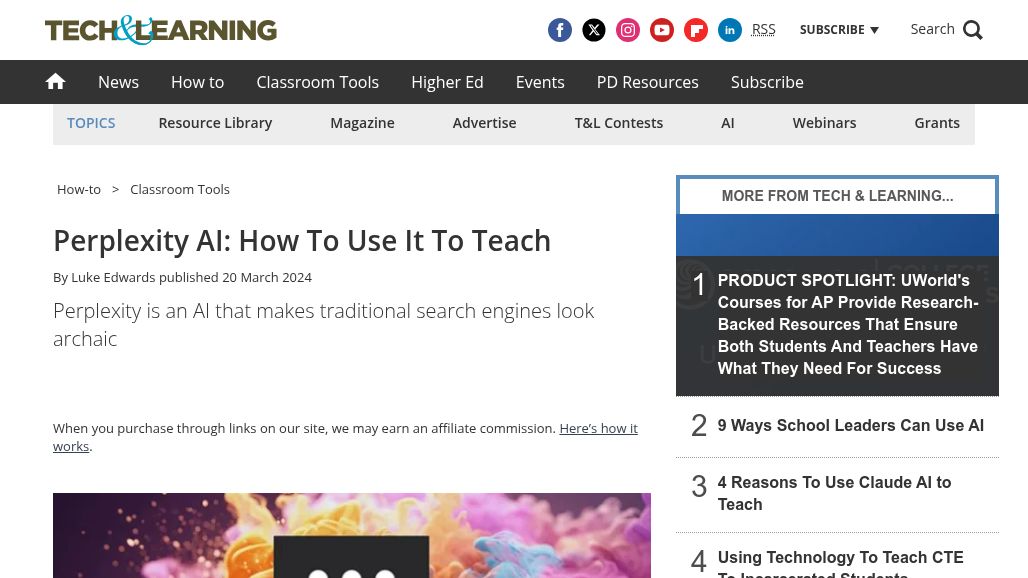Open the News menu item
This screenshot has height=578, width=1028.
(x=118, y=82)
